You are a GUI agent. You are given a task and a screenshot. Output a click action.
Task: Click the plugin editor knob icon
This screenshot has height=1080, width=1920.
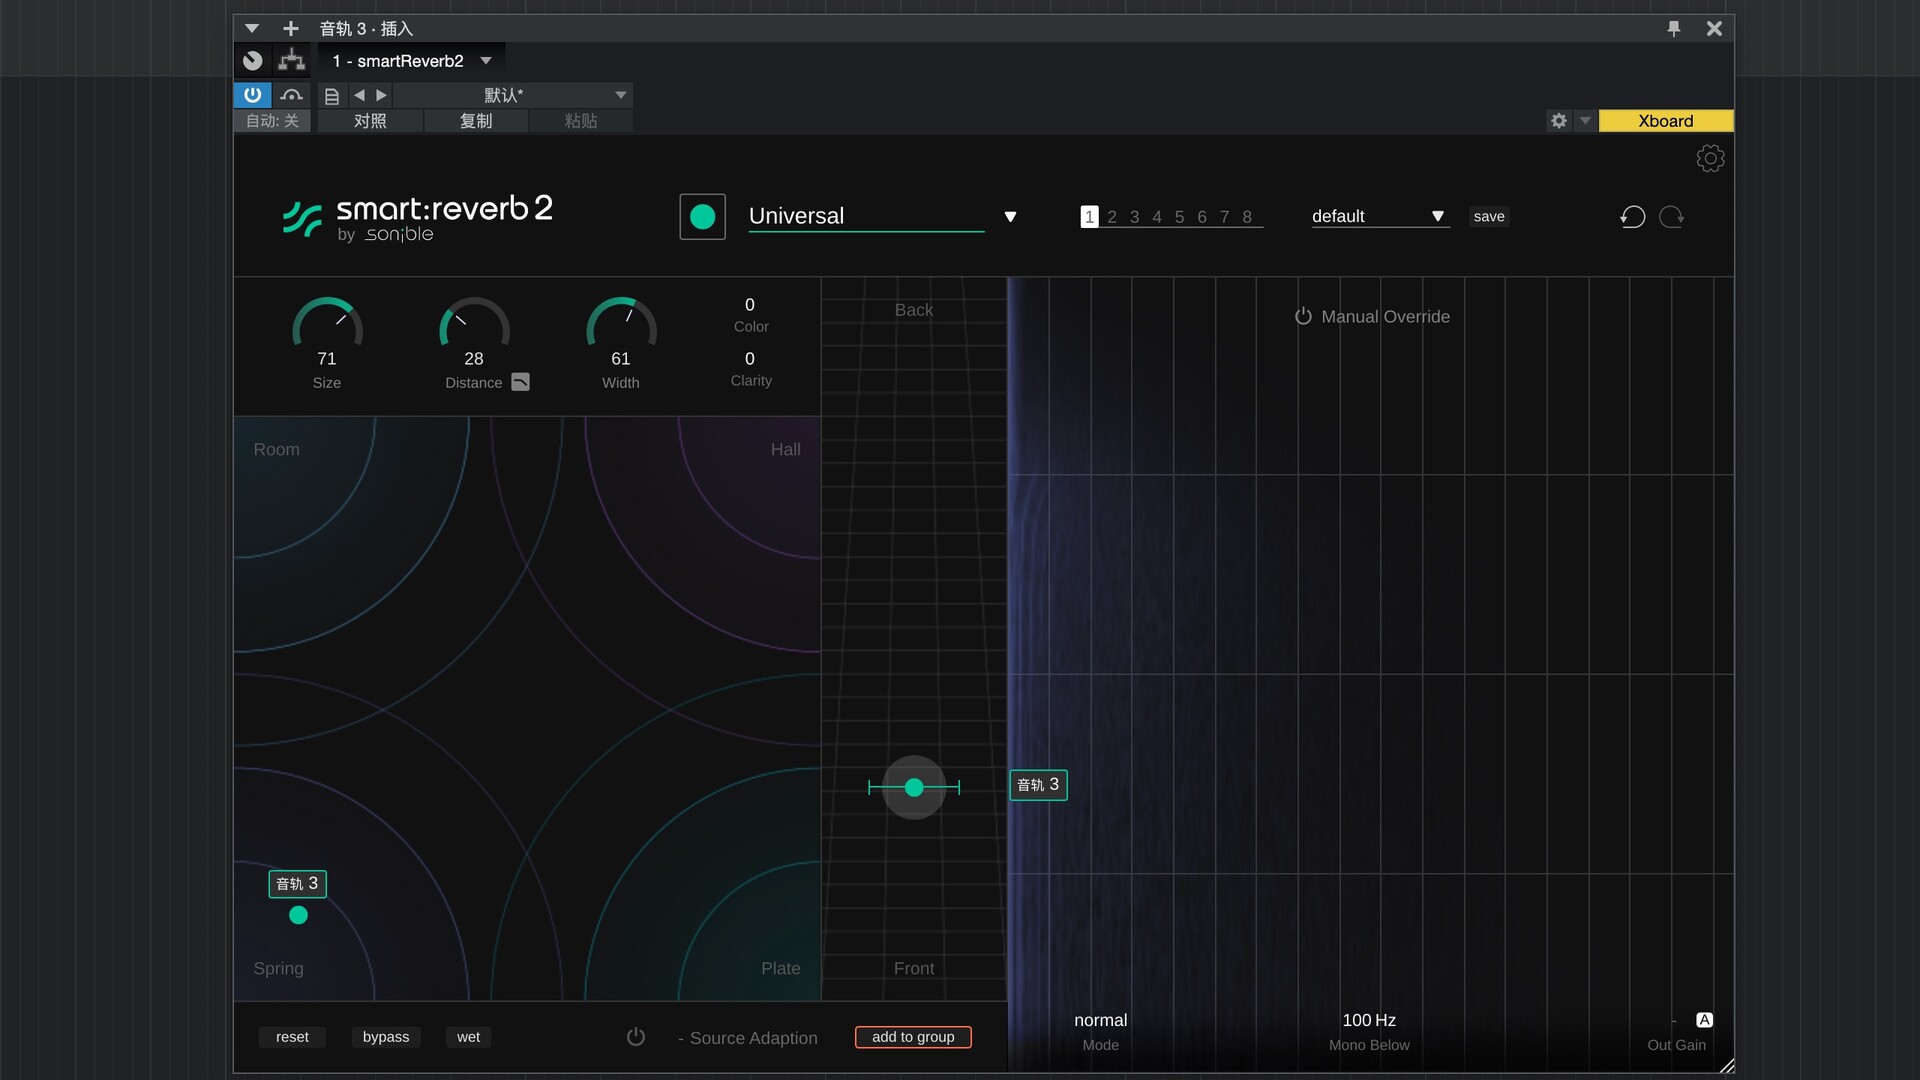[x=253, y=61]
